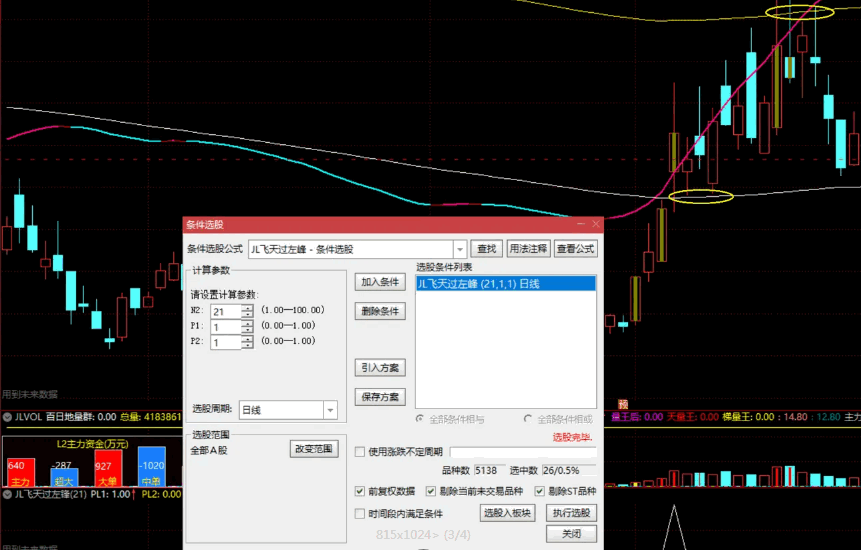861x550 pixels.
Task: Focus the P1 parameter input field
Action: (226, 327)
